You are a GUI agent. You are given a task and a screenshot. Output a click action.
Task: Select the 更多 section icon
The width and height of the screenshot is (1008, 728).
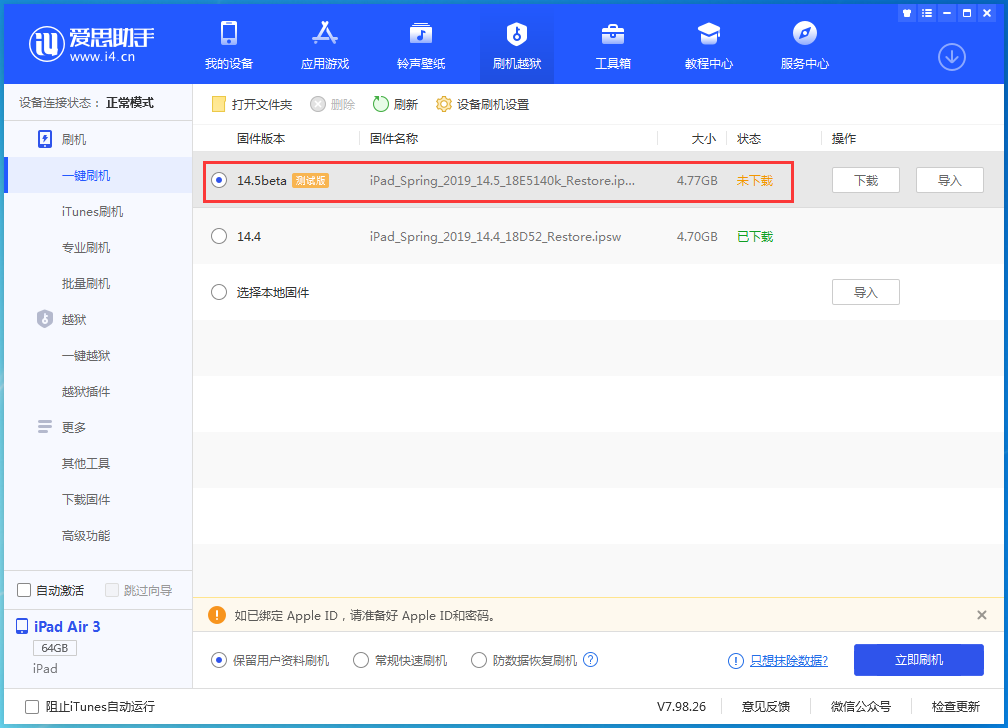pos(45,426)
